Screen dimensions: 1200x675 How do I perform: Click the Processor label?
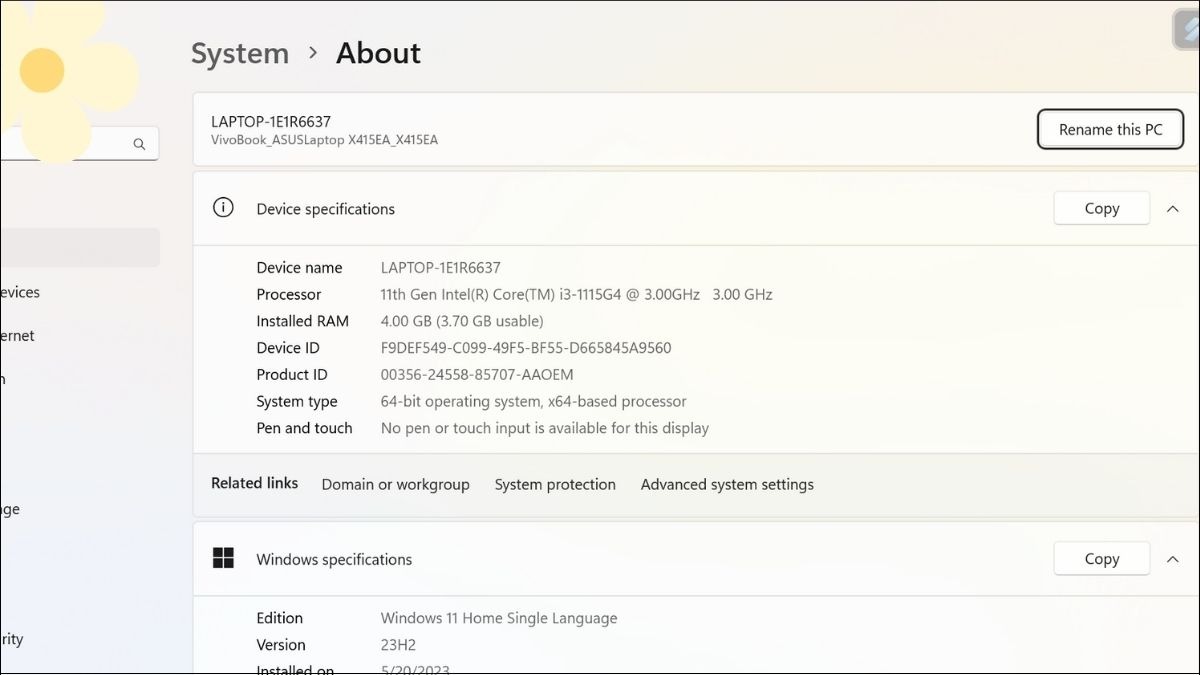pos(289,294)
